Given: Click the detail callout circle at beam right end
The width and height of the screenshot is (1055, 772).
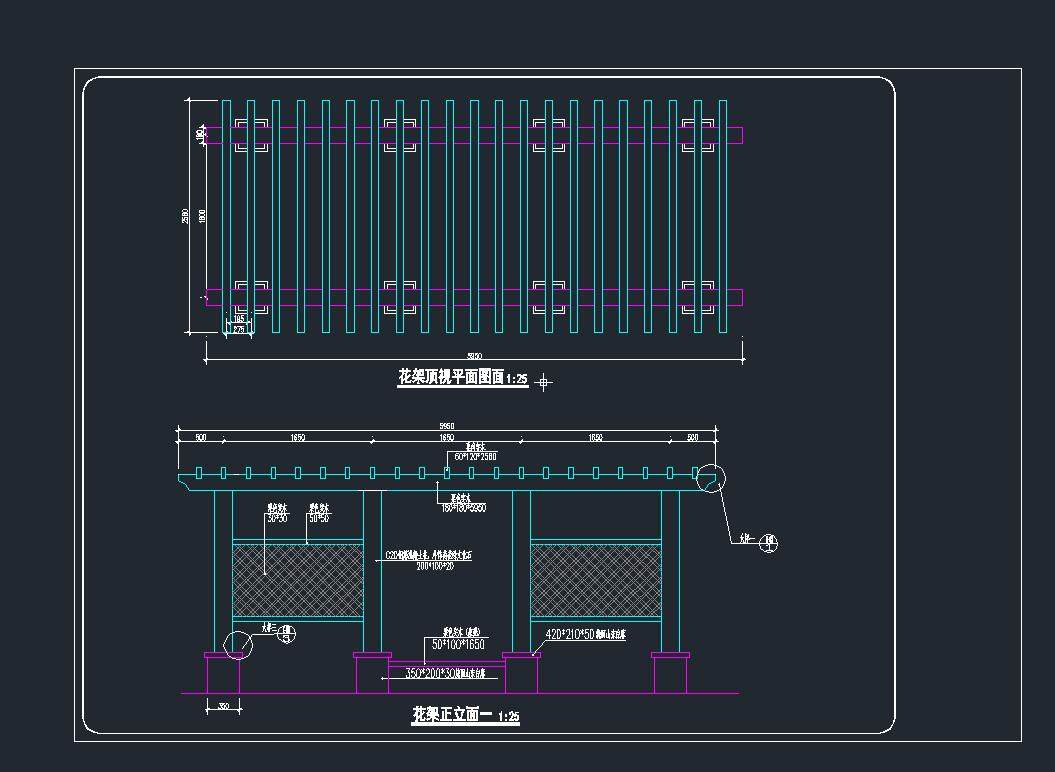Looking at the screenshot, I should tap(712, 479).
